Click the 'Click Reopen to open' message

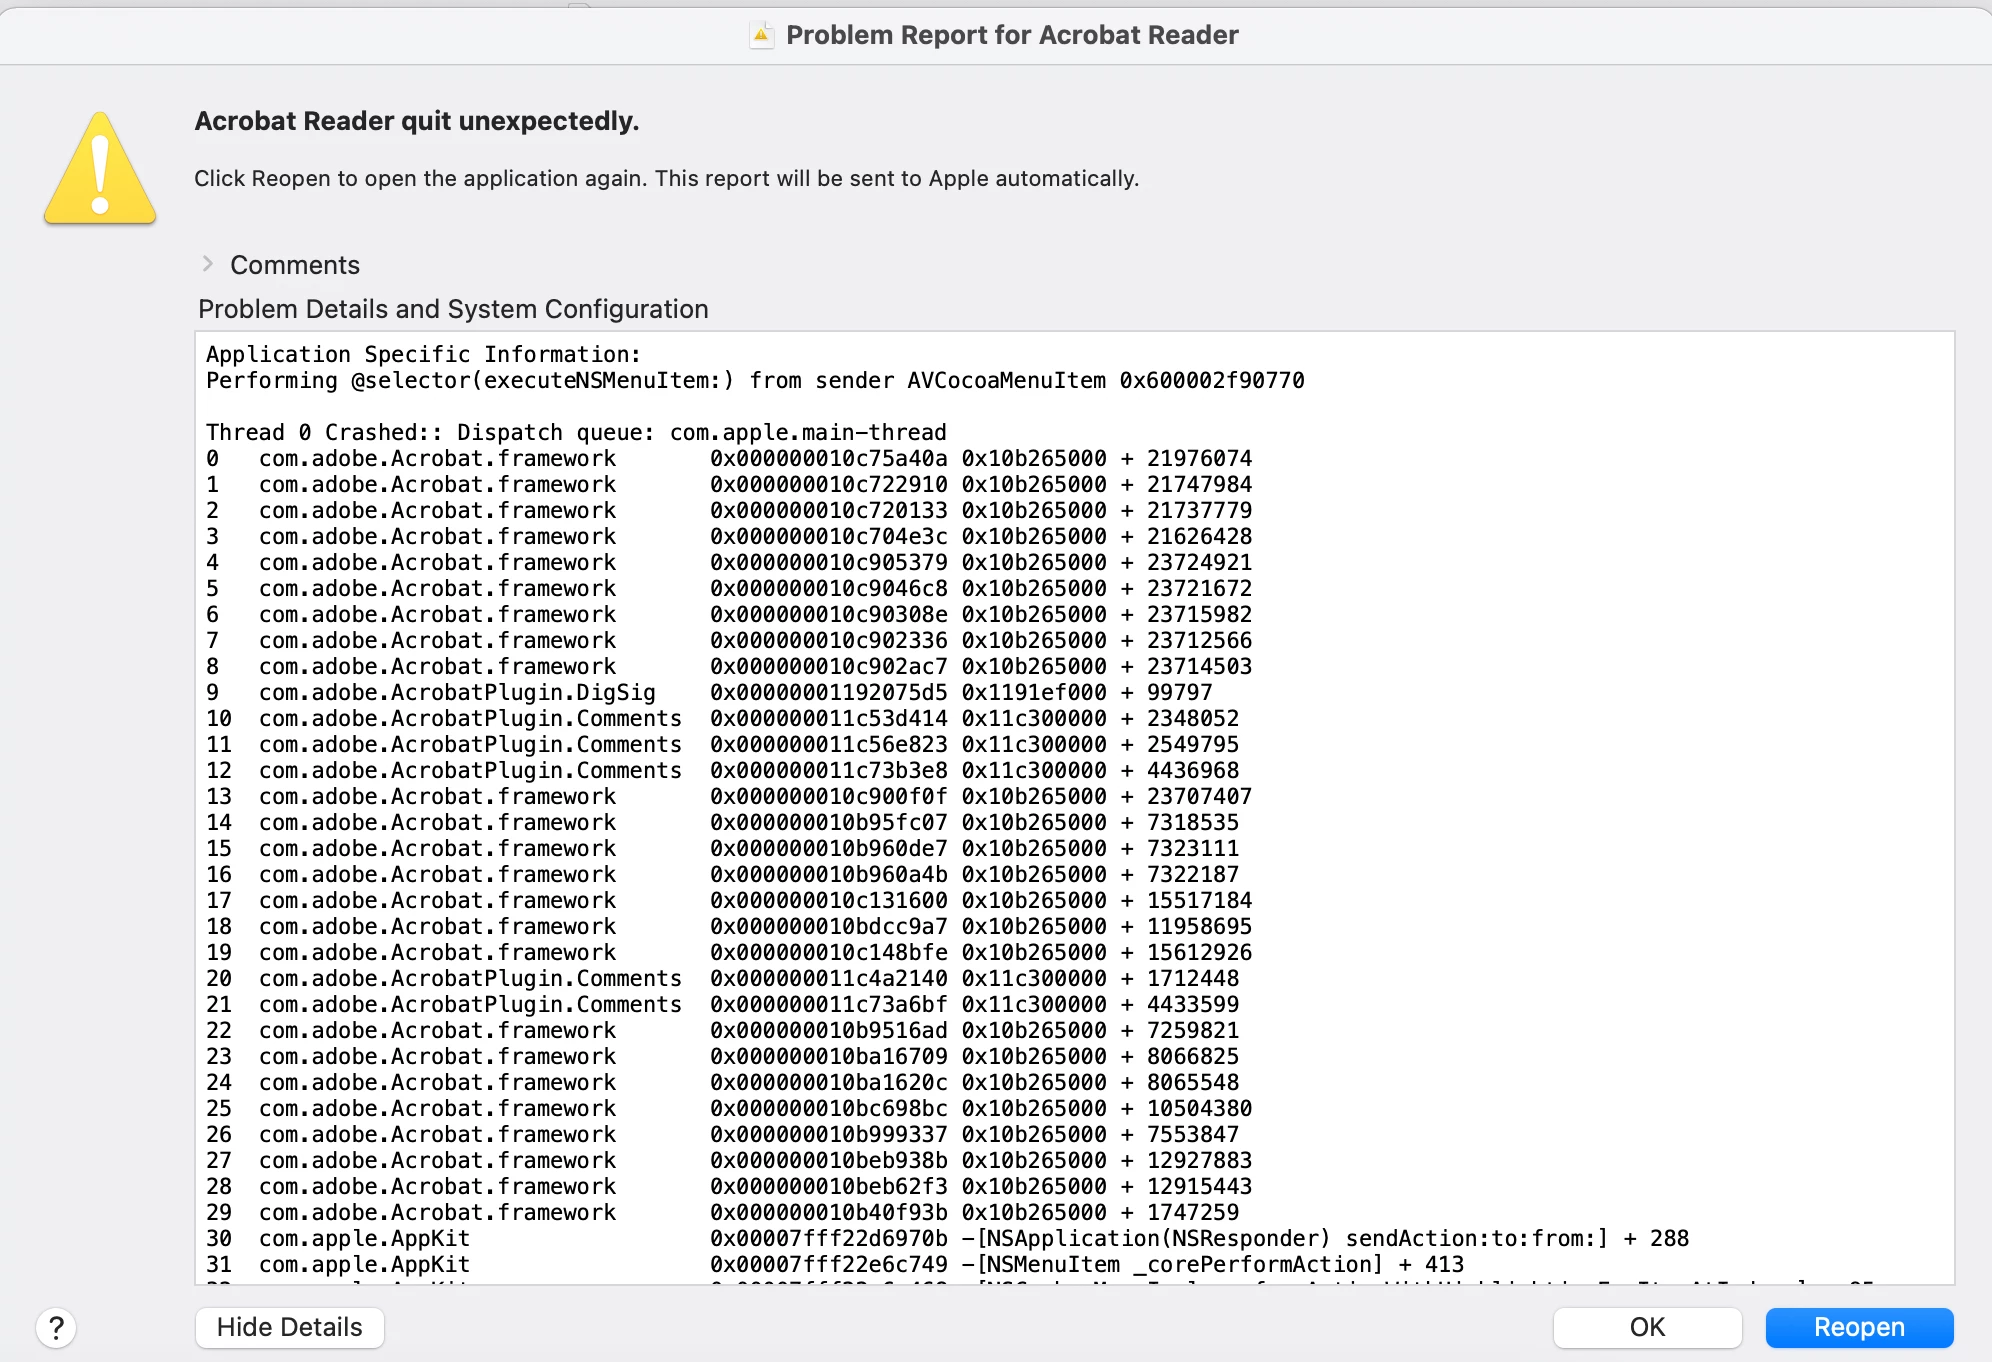[667, 178]
